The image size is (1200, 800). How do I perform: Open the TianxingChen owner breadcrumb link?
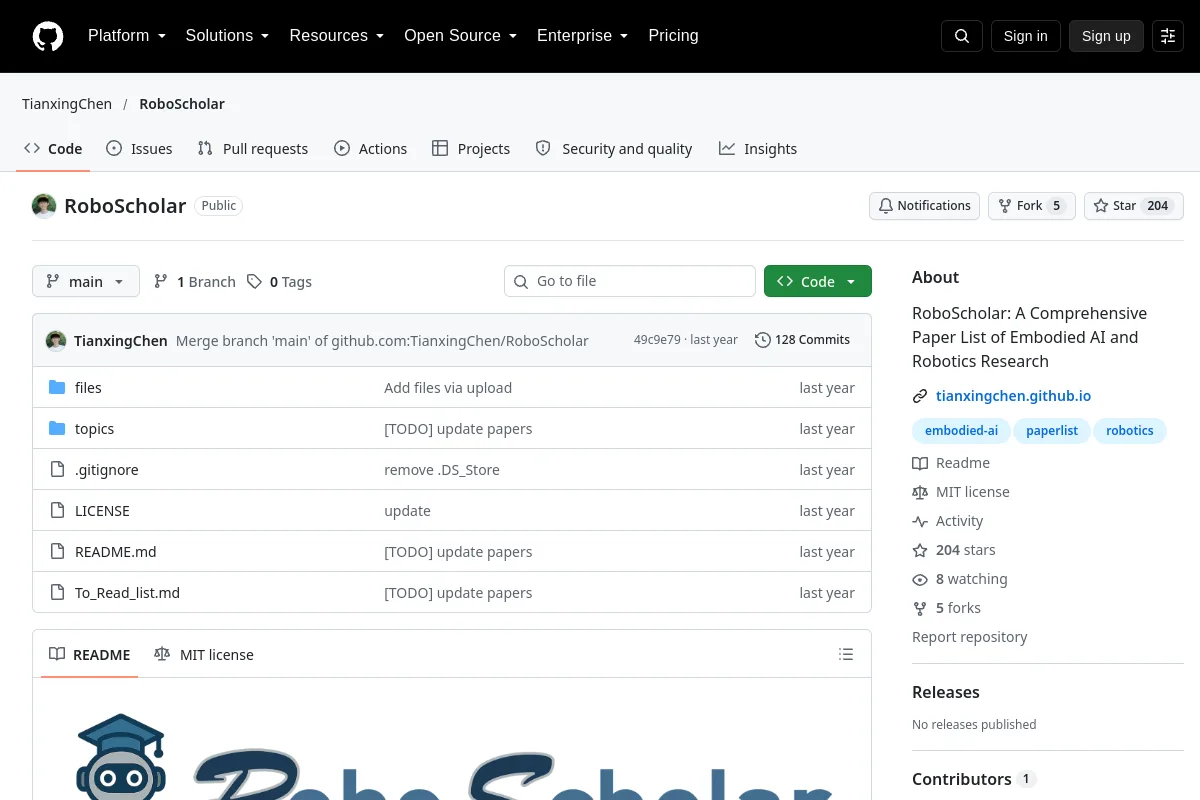point(67,104)
